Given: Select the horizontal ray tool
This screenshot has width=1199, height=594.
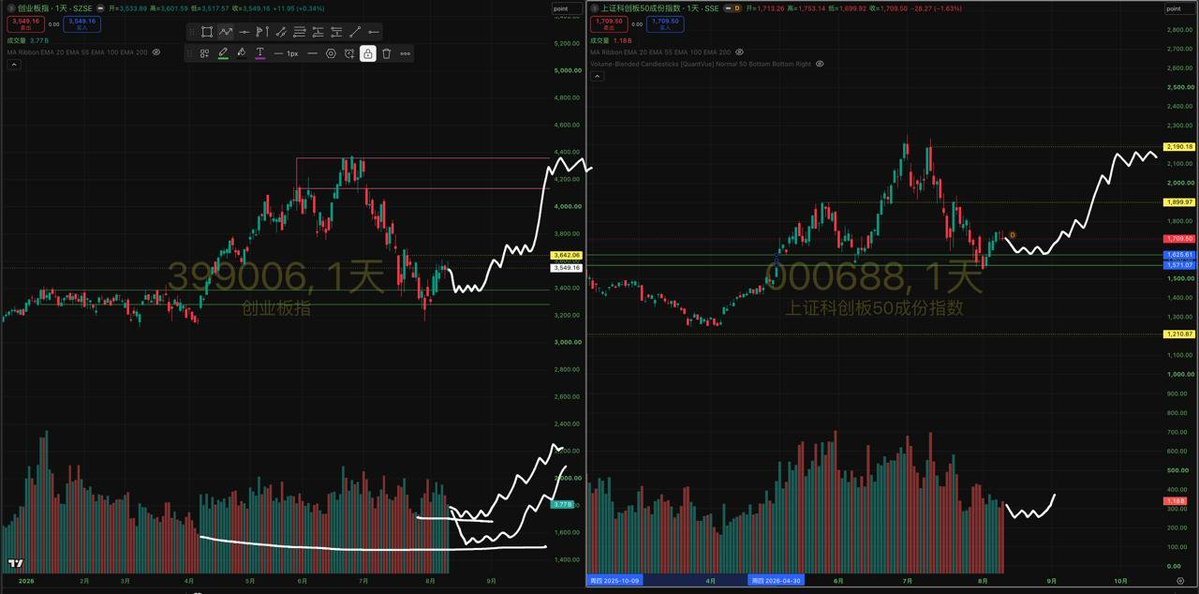Looking at the screenshot, I should click(x=373, y=32).
